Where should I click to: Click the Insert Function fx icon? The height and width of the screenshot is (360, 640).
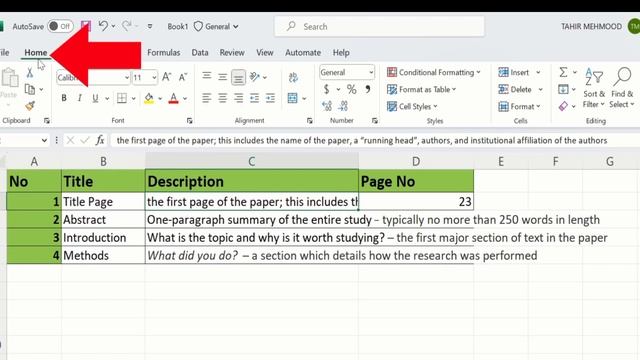[x=100, y=140]
